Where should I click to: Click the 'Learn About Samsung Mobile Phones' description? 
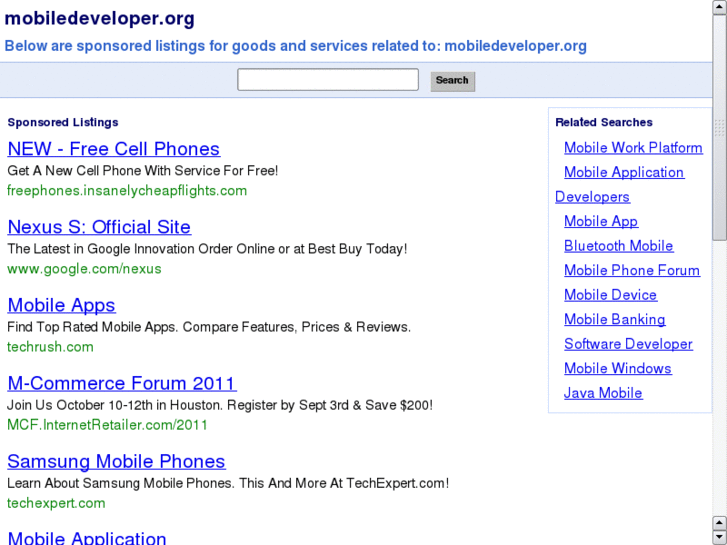(228, 483)
